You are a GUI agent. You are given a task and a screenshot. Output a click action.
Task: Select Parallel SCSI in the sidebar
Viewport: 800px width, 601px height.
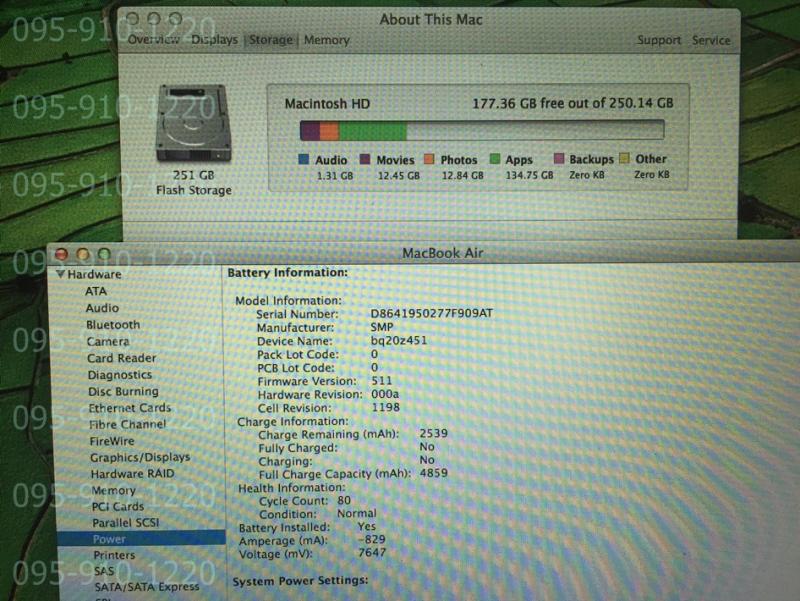[x=126, y=523]
